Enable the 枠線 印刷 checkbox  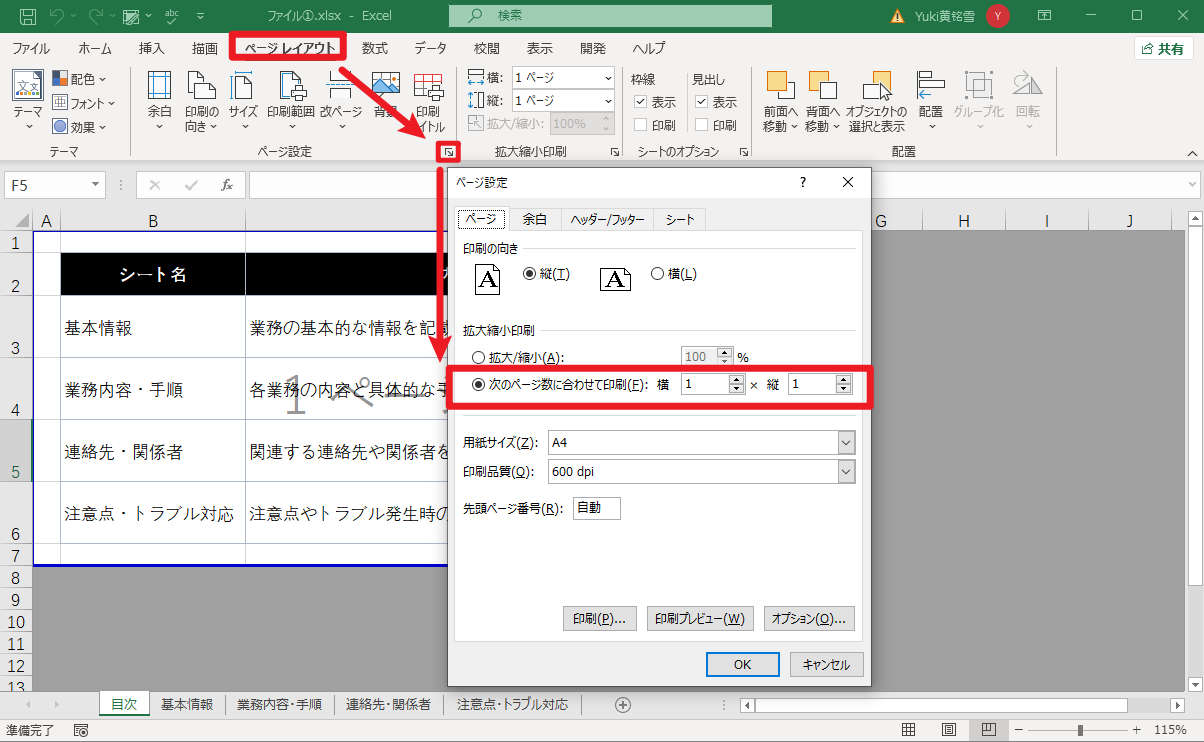(x=641, y=125)
